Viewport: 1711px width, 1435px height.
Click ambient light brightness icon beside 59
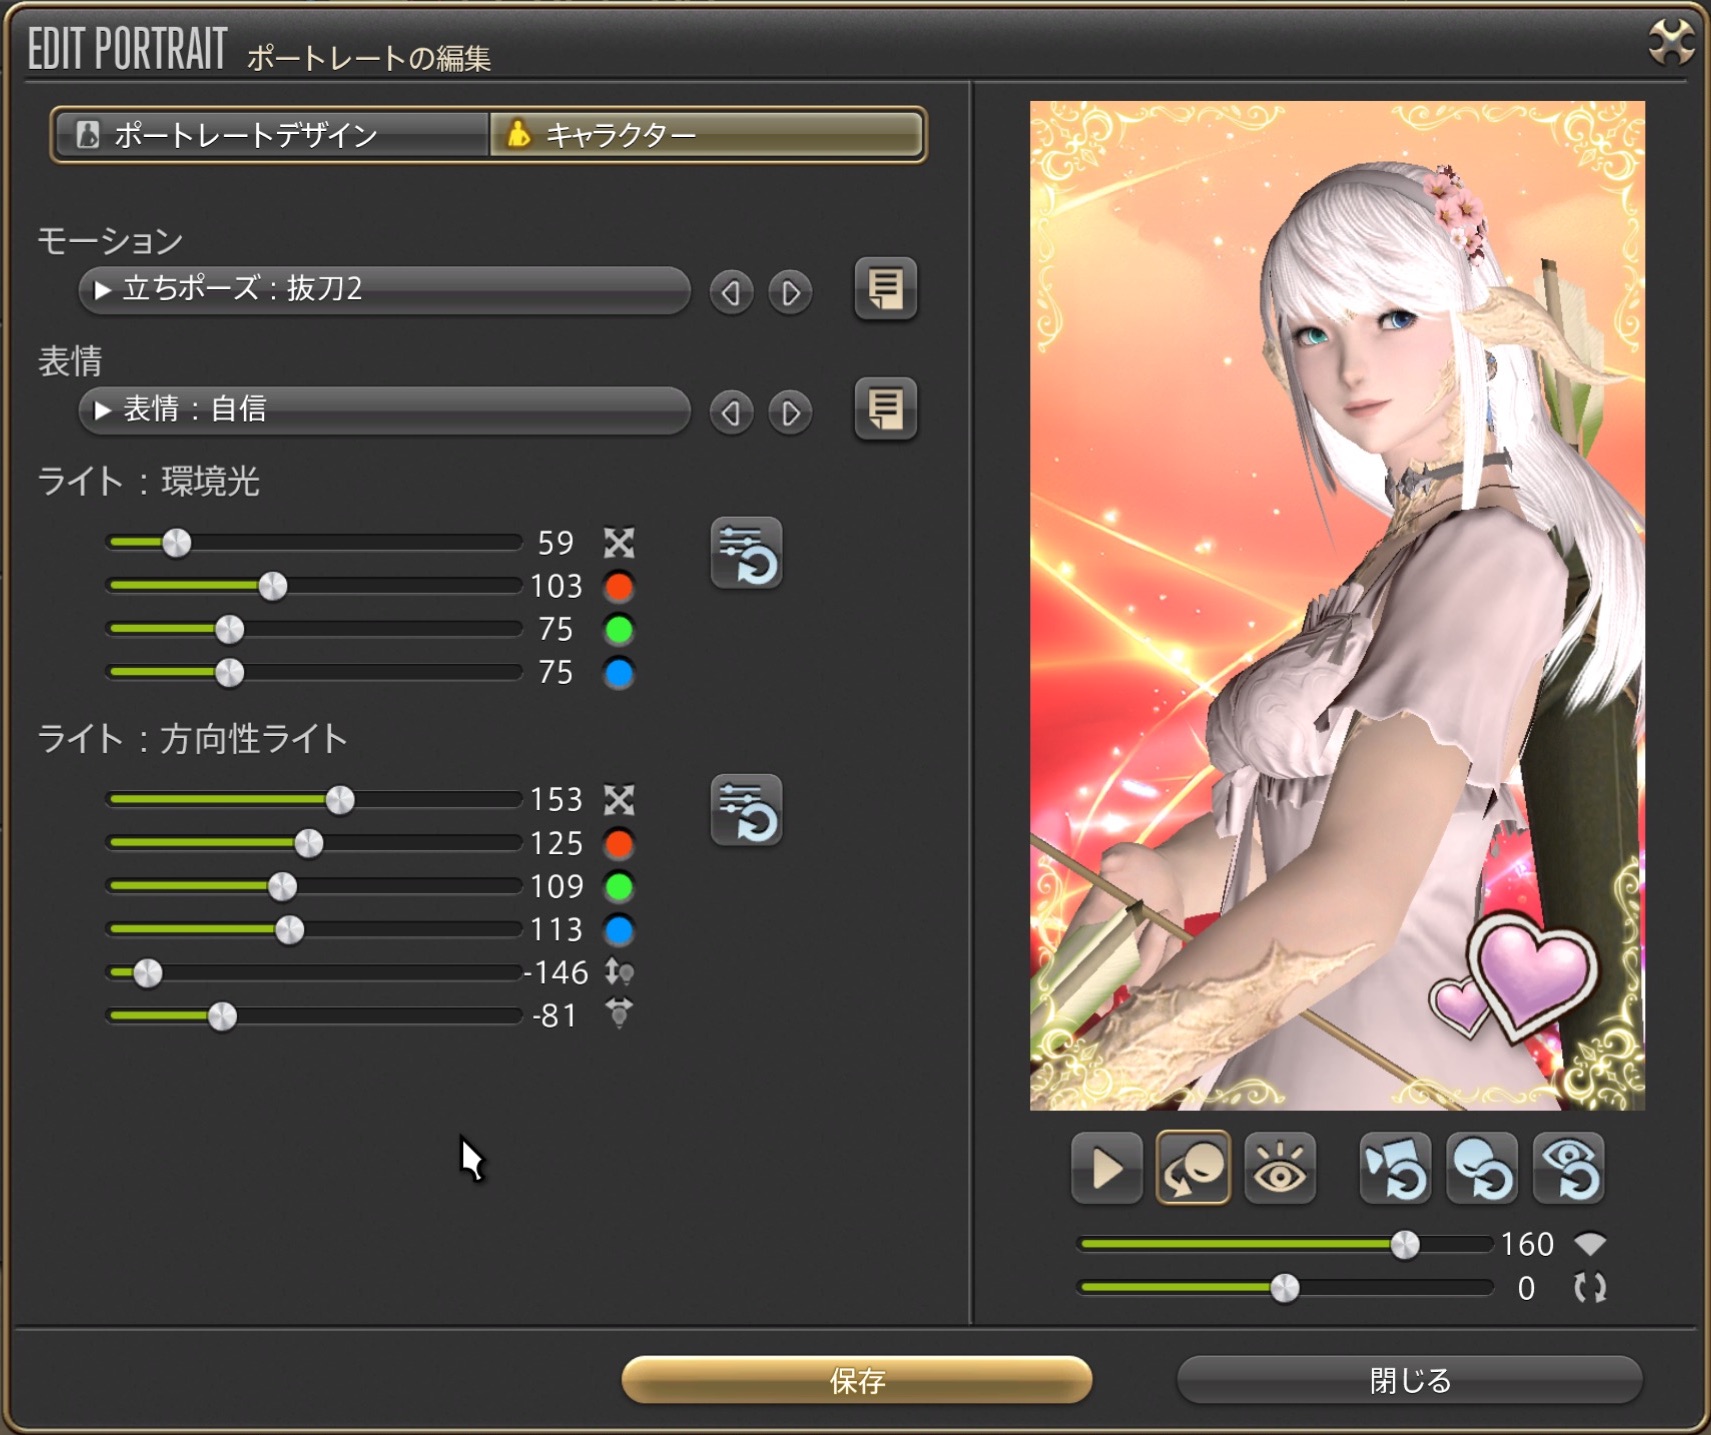[x=619, y=543]
